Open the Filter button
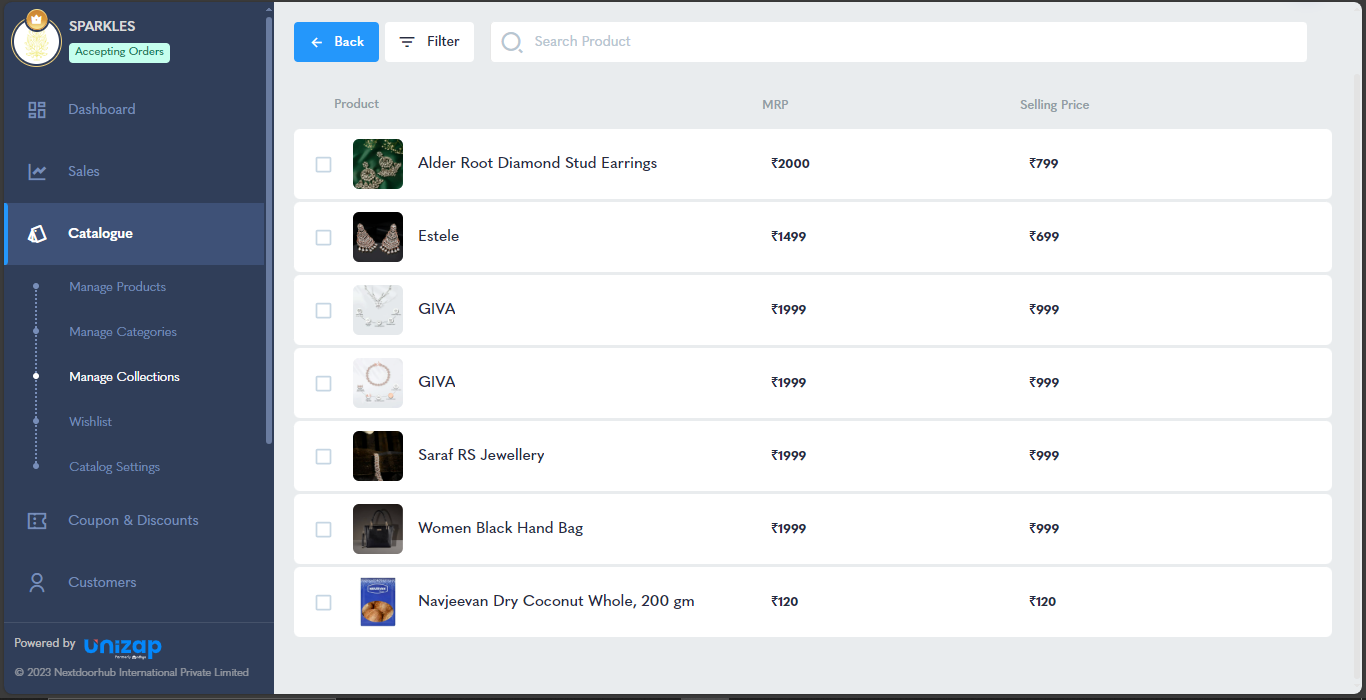Viewport: 1366px width, 700px height. [429, 42]
